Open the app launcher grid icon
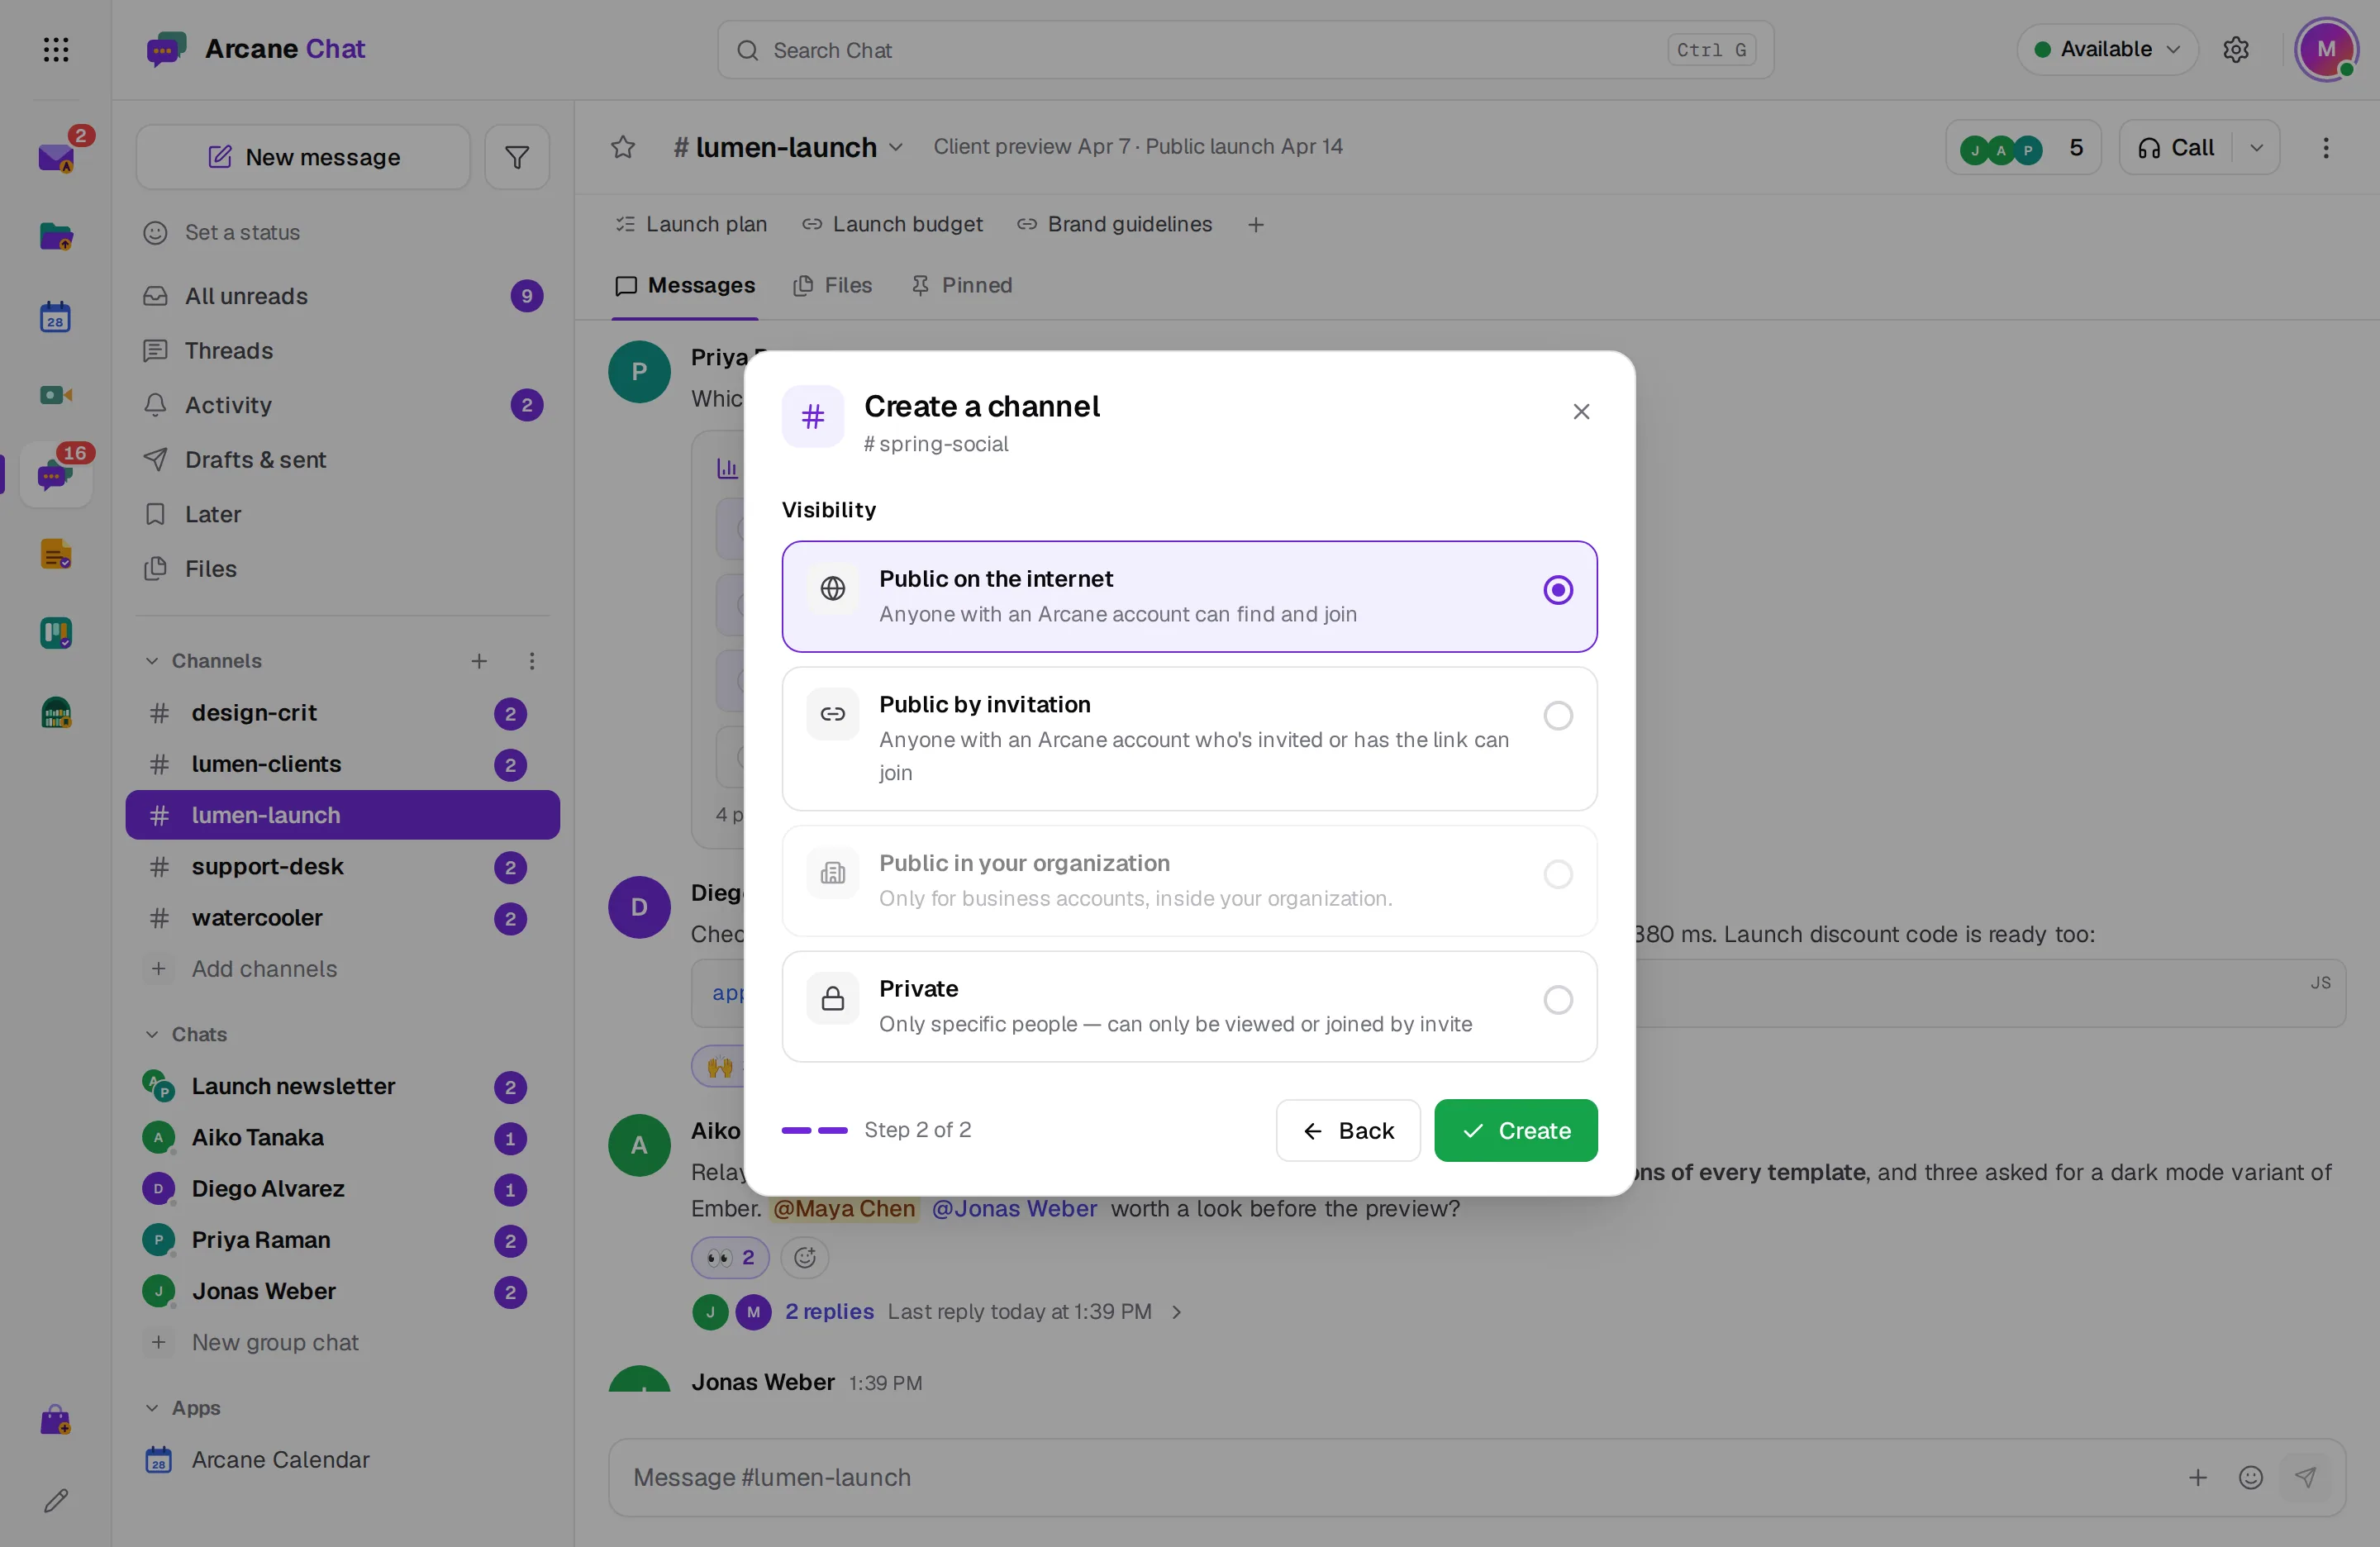 tap(56, 49)
